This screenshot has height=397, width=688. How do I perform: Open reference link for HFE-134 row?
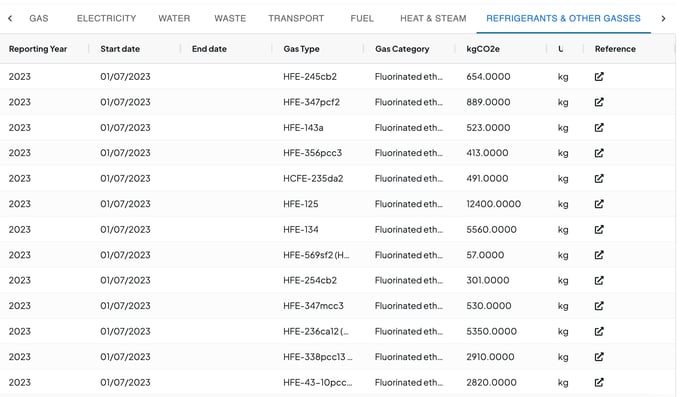click(599, 229)
